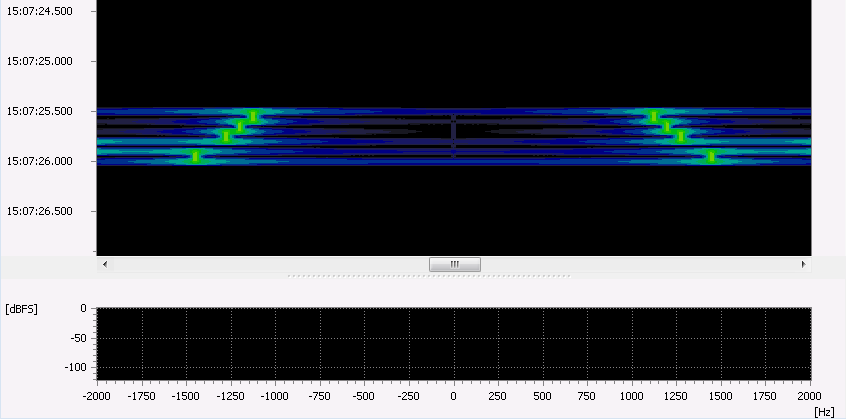Click the horizontal scrollbar right arrow
Image resolution: width=846 pixels, height=419 pixels.
(x=803, y=265)
